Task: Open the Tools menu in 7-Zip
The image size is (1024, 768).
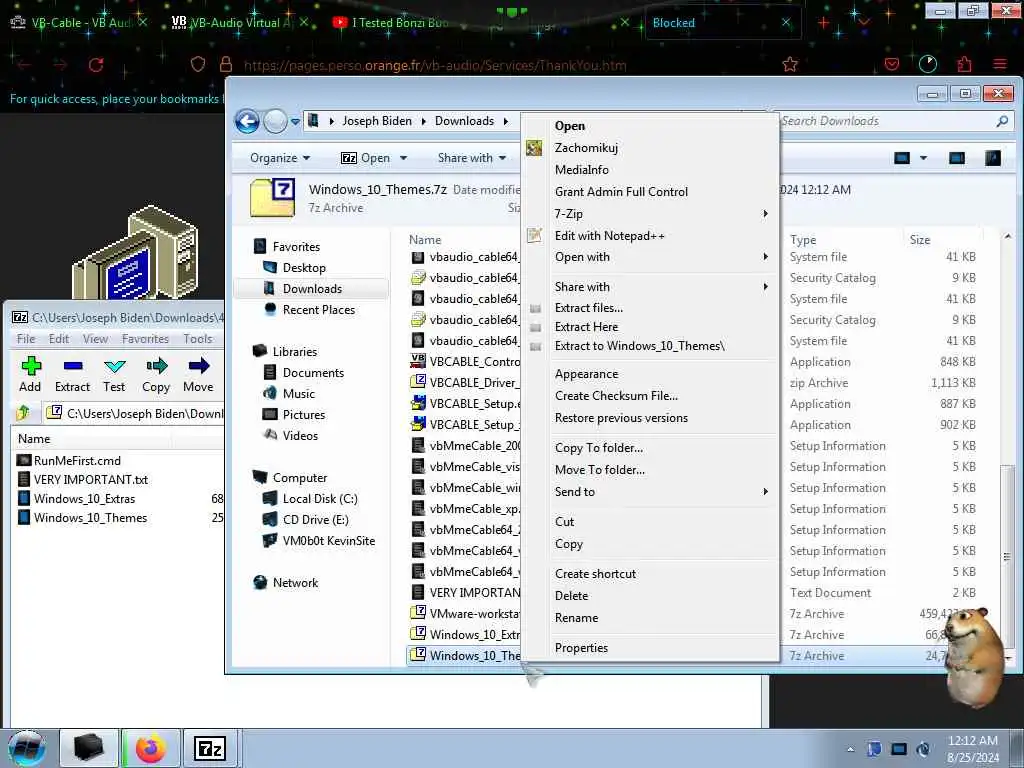Action: coord(197,339)
